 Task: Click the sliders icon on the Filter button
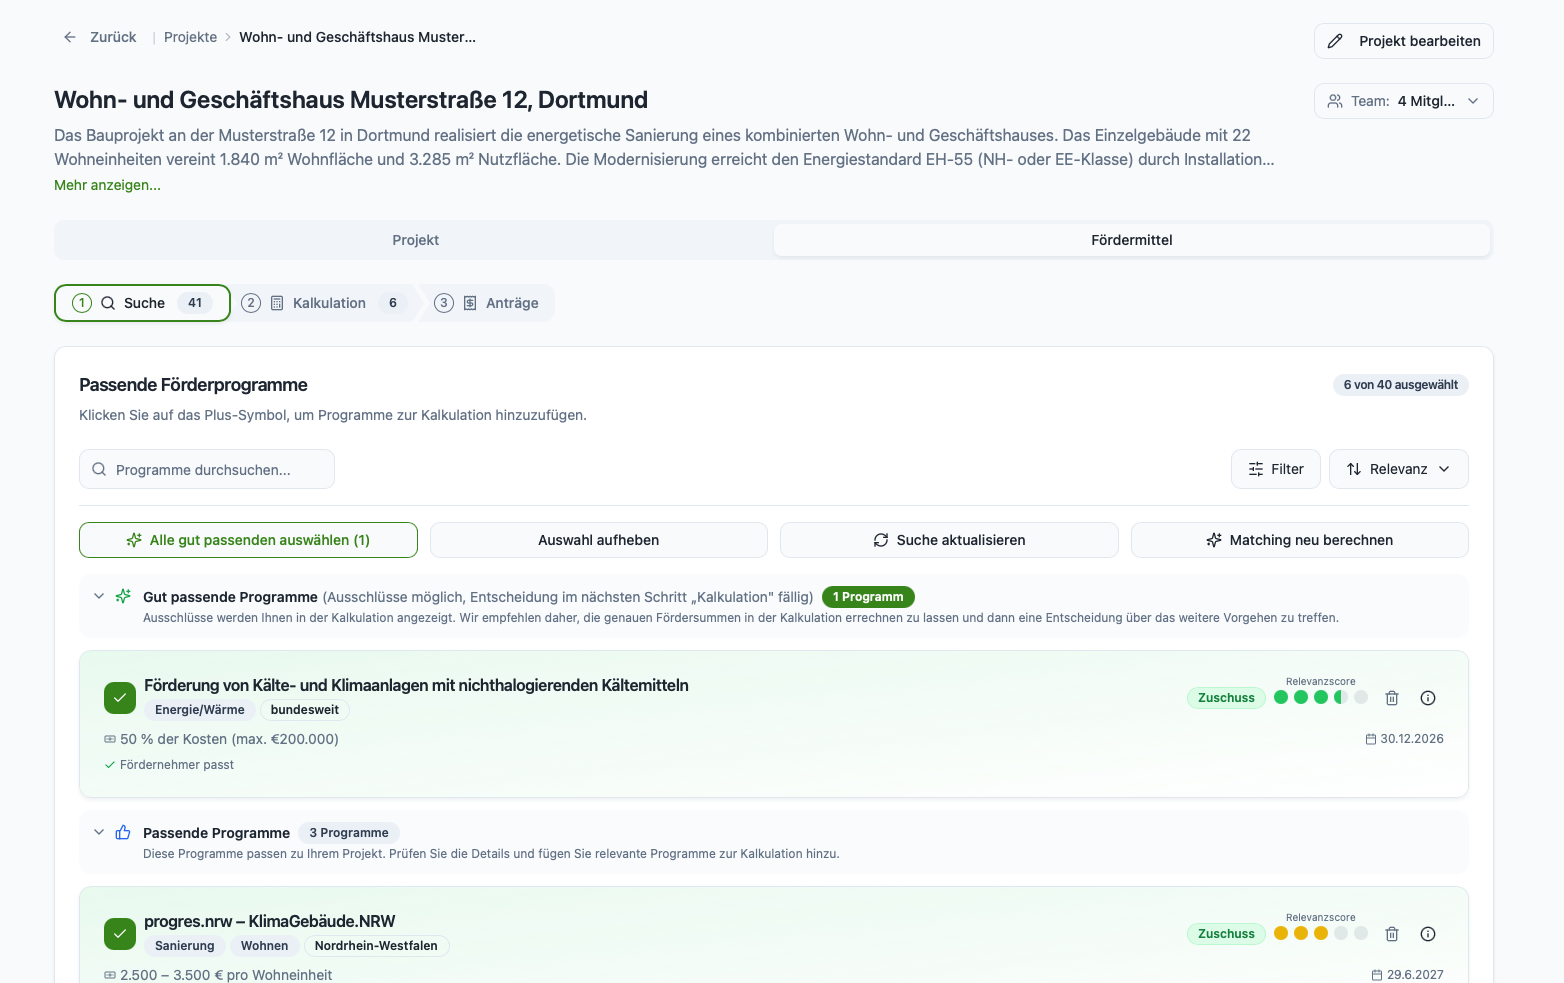[1256, 469]
